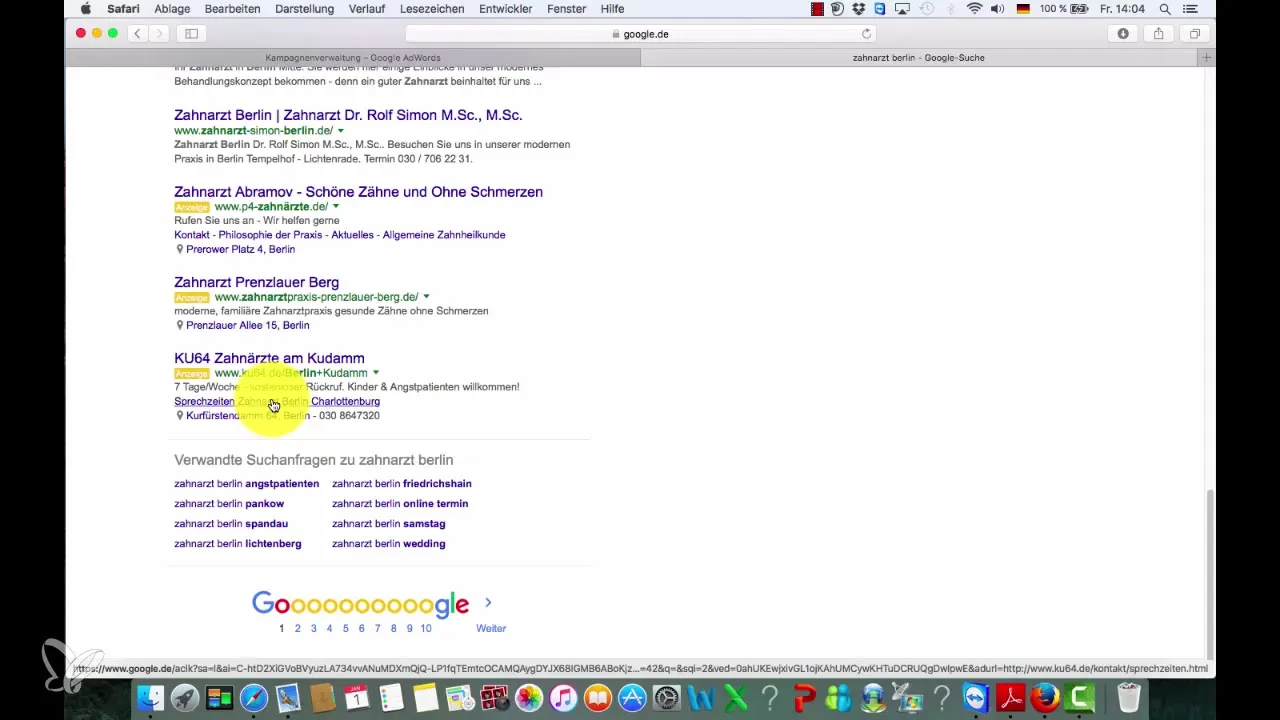Open AirPlay display menu
1280x720 pixels.
901,9
